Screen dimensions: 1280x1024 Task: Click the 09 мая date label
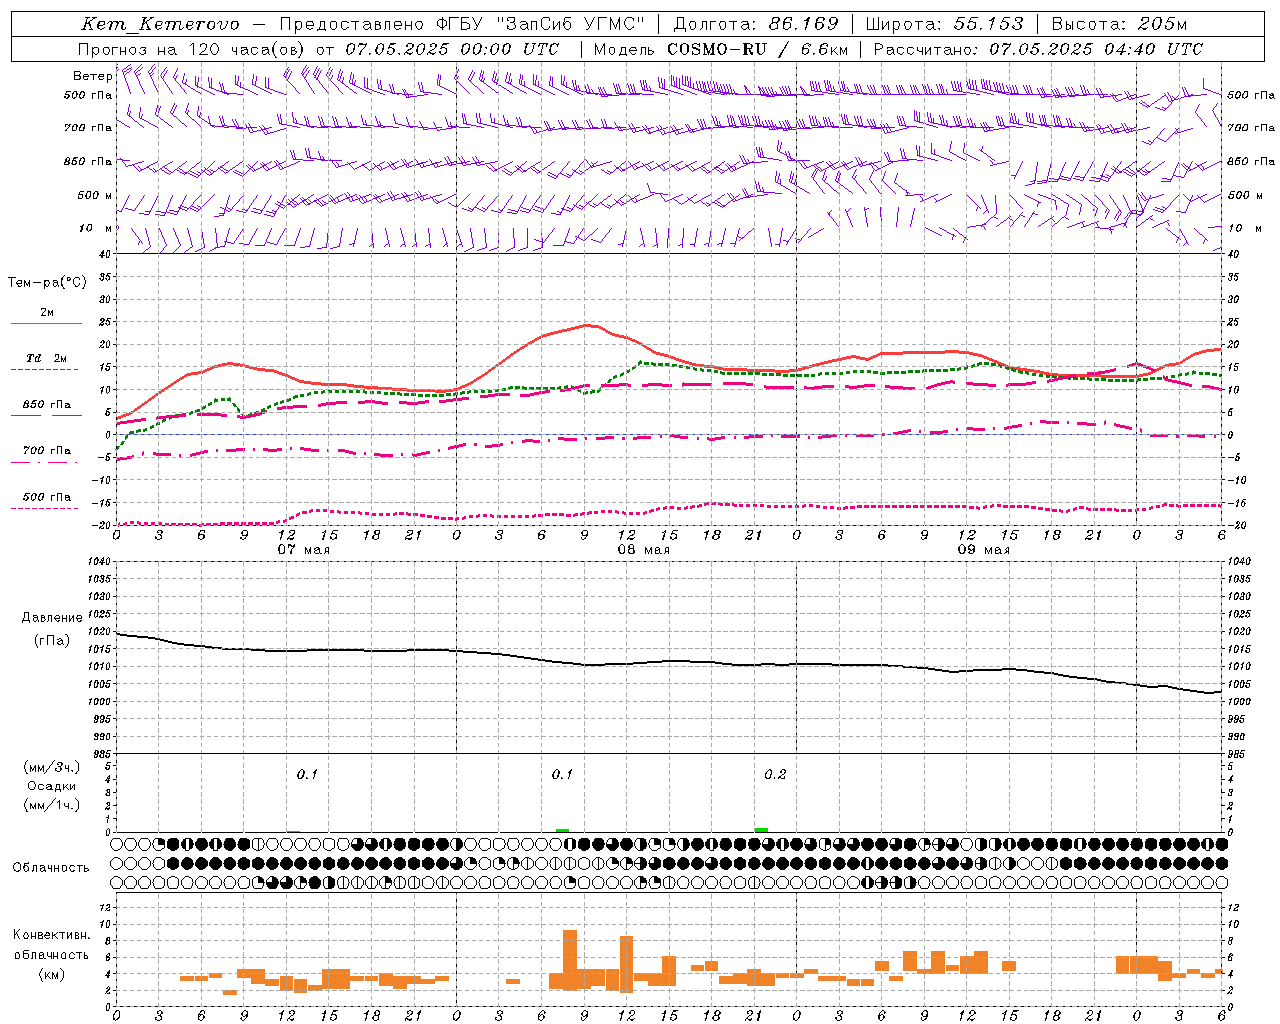pyautogui.click(x=984, y=550)
